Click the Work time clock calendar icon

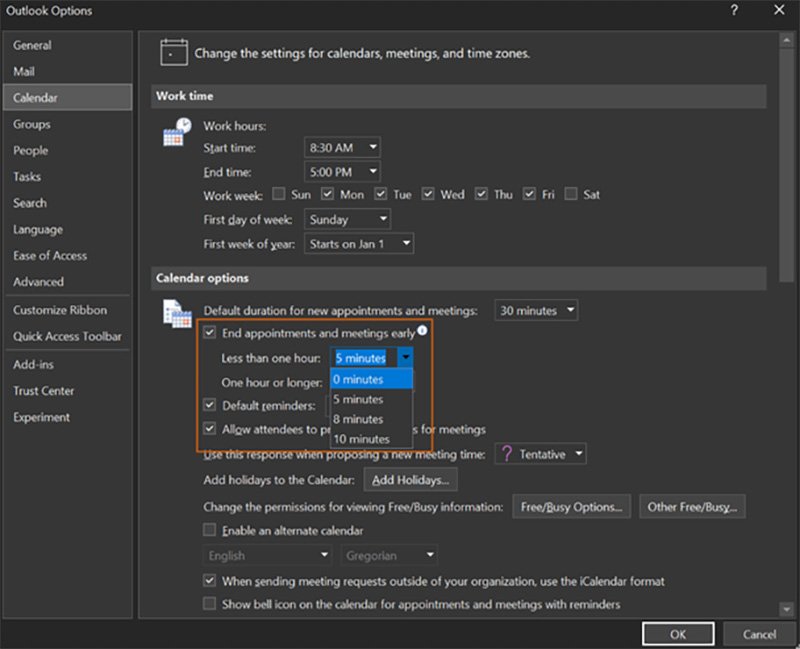click(177, 132)
